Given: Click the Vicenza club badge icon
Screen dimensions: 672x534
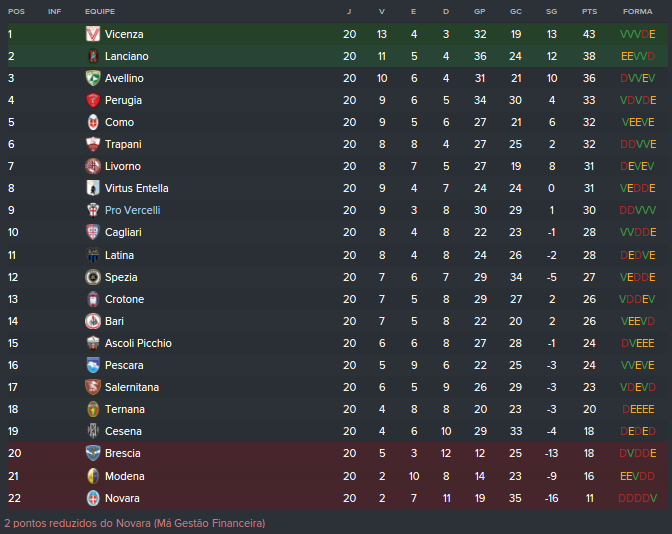Looking at the screenshot, I should (x=93, y=34).
